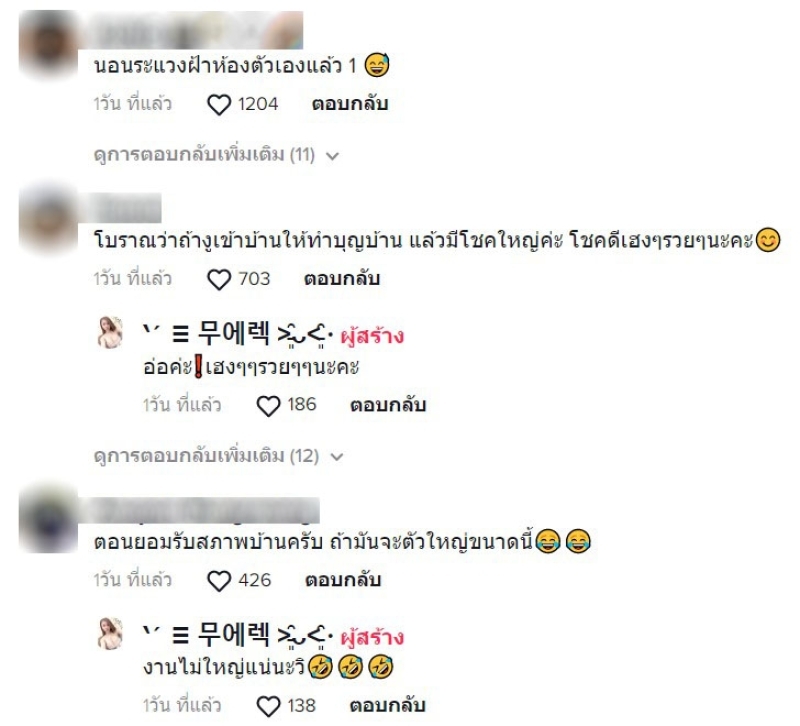Expand the 12 more replies chevron
Image resolution: width=800 pixels, height=726 pixels.
pyautogui.click(x=337, y=457)
